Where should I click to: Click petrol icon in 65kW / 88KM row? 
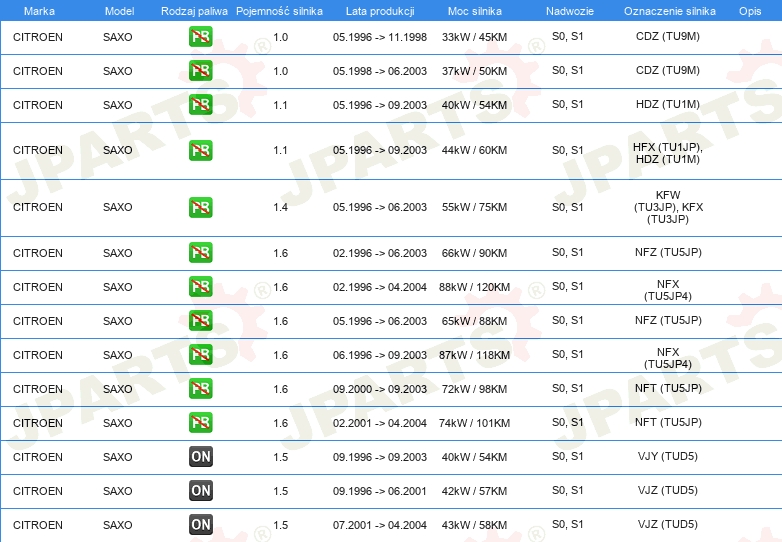tap(200, 321)
